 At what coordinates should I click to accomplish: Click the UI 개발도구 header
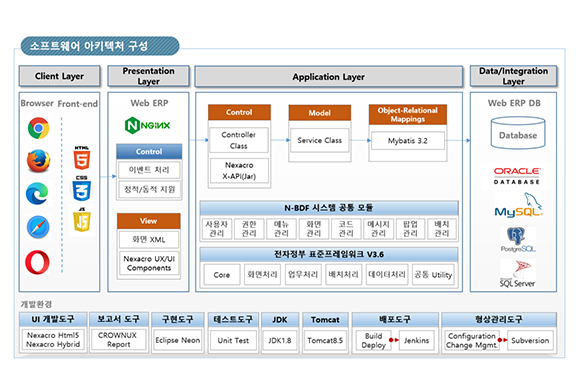pos(53,320)
